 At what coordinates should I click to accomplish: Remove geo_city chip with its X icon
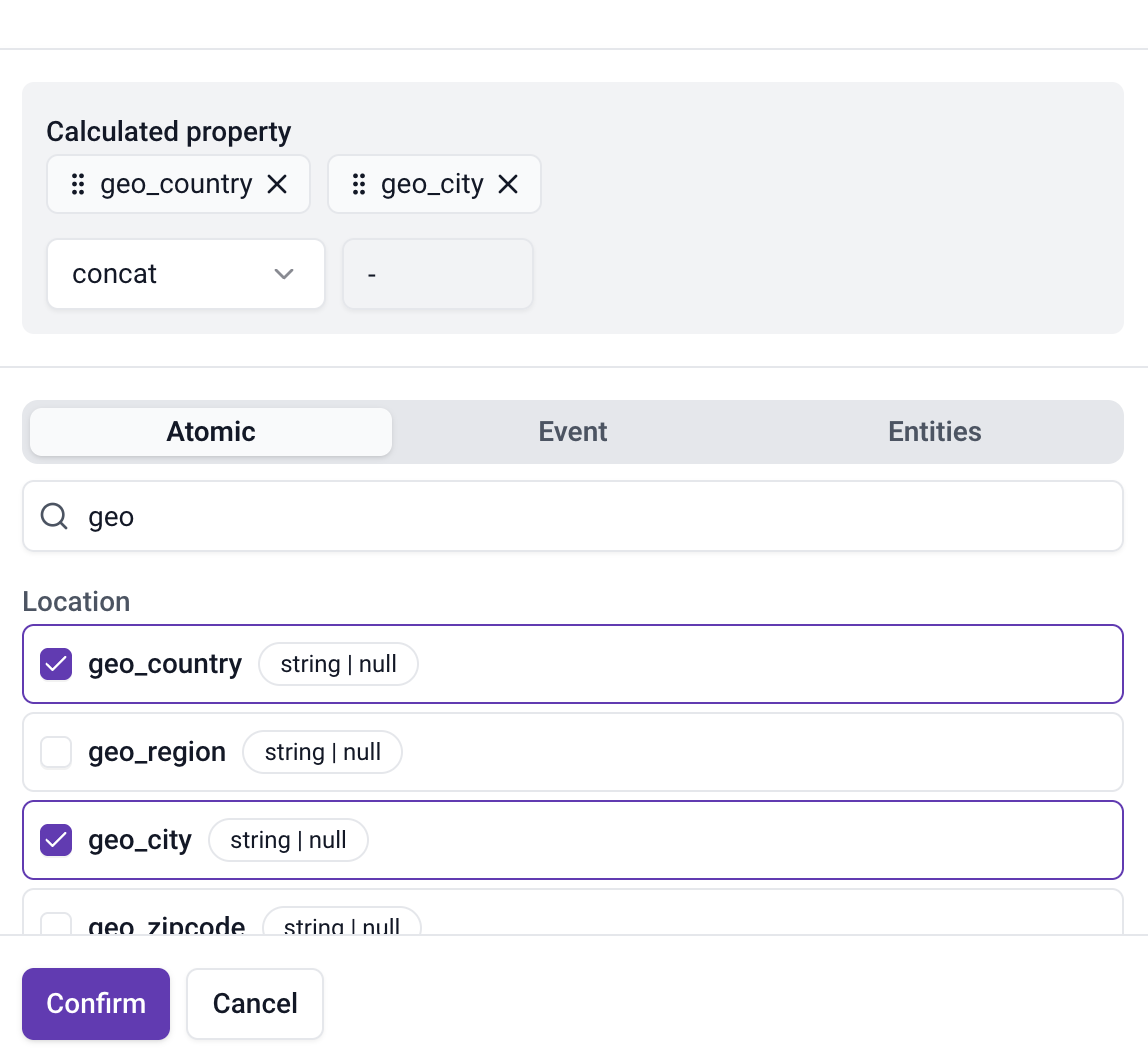(x=508, y=184)
